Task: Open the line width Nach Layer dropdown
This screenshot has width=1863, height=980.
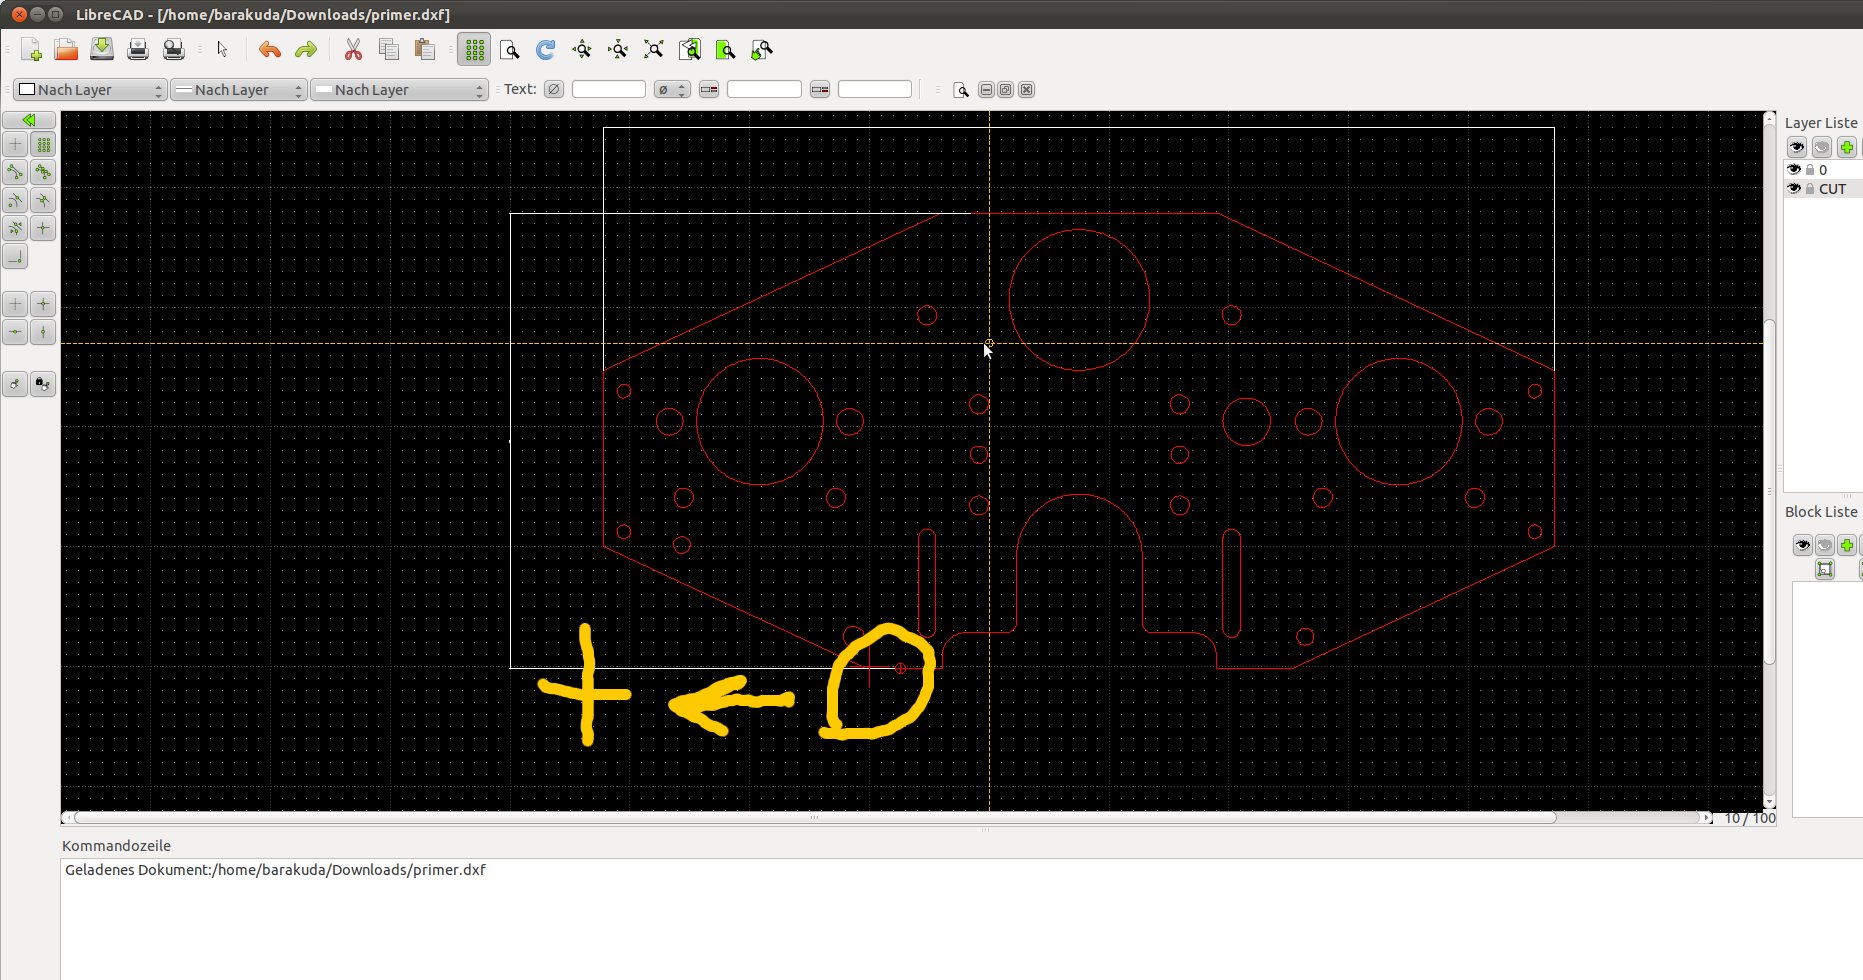Action: pos(238,90)
